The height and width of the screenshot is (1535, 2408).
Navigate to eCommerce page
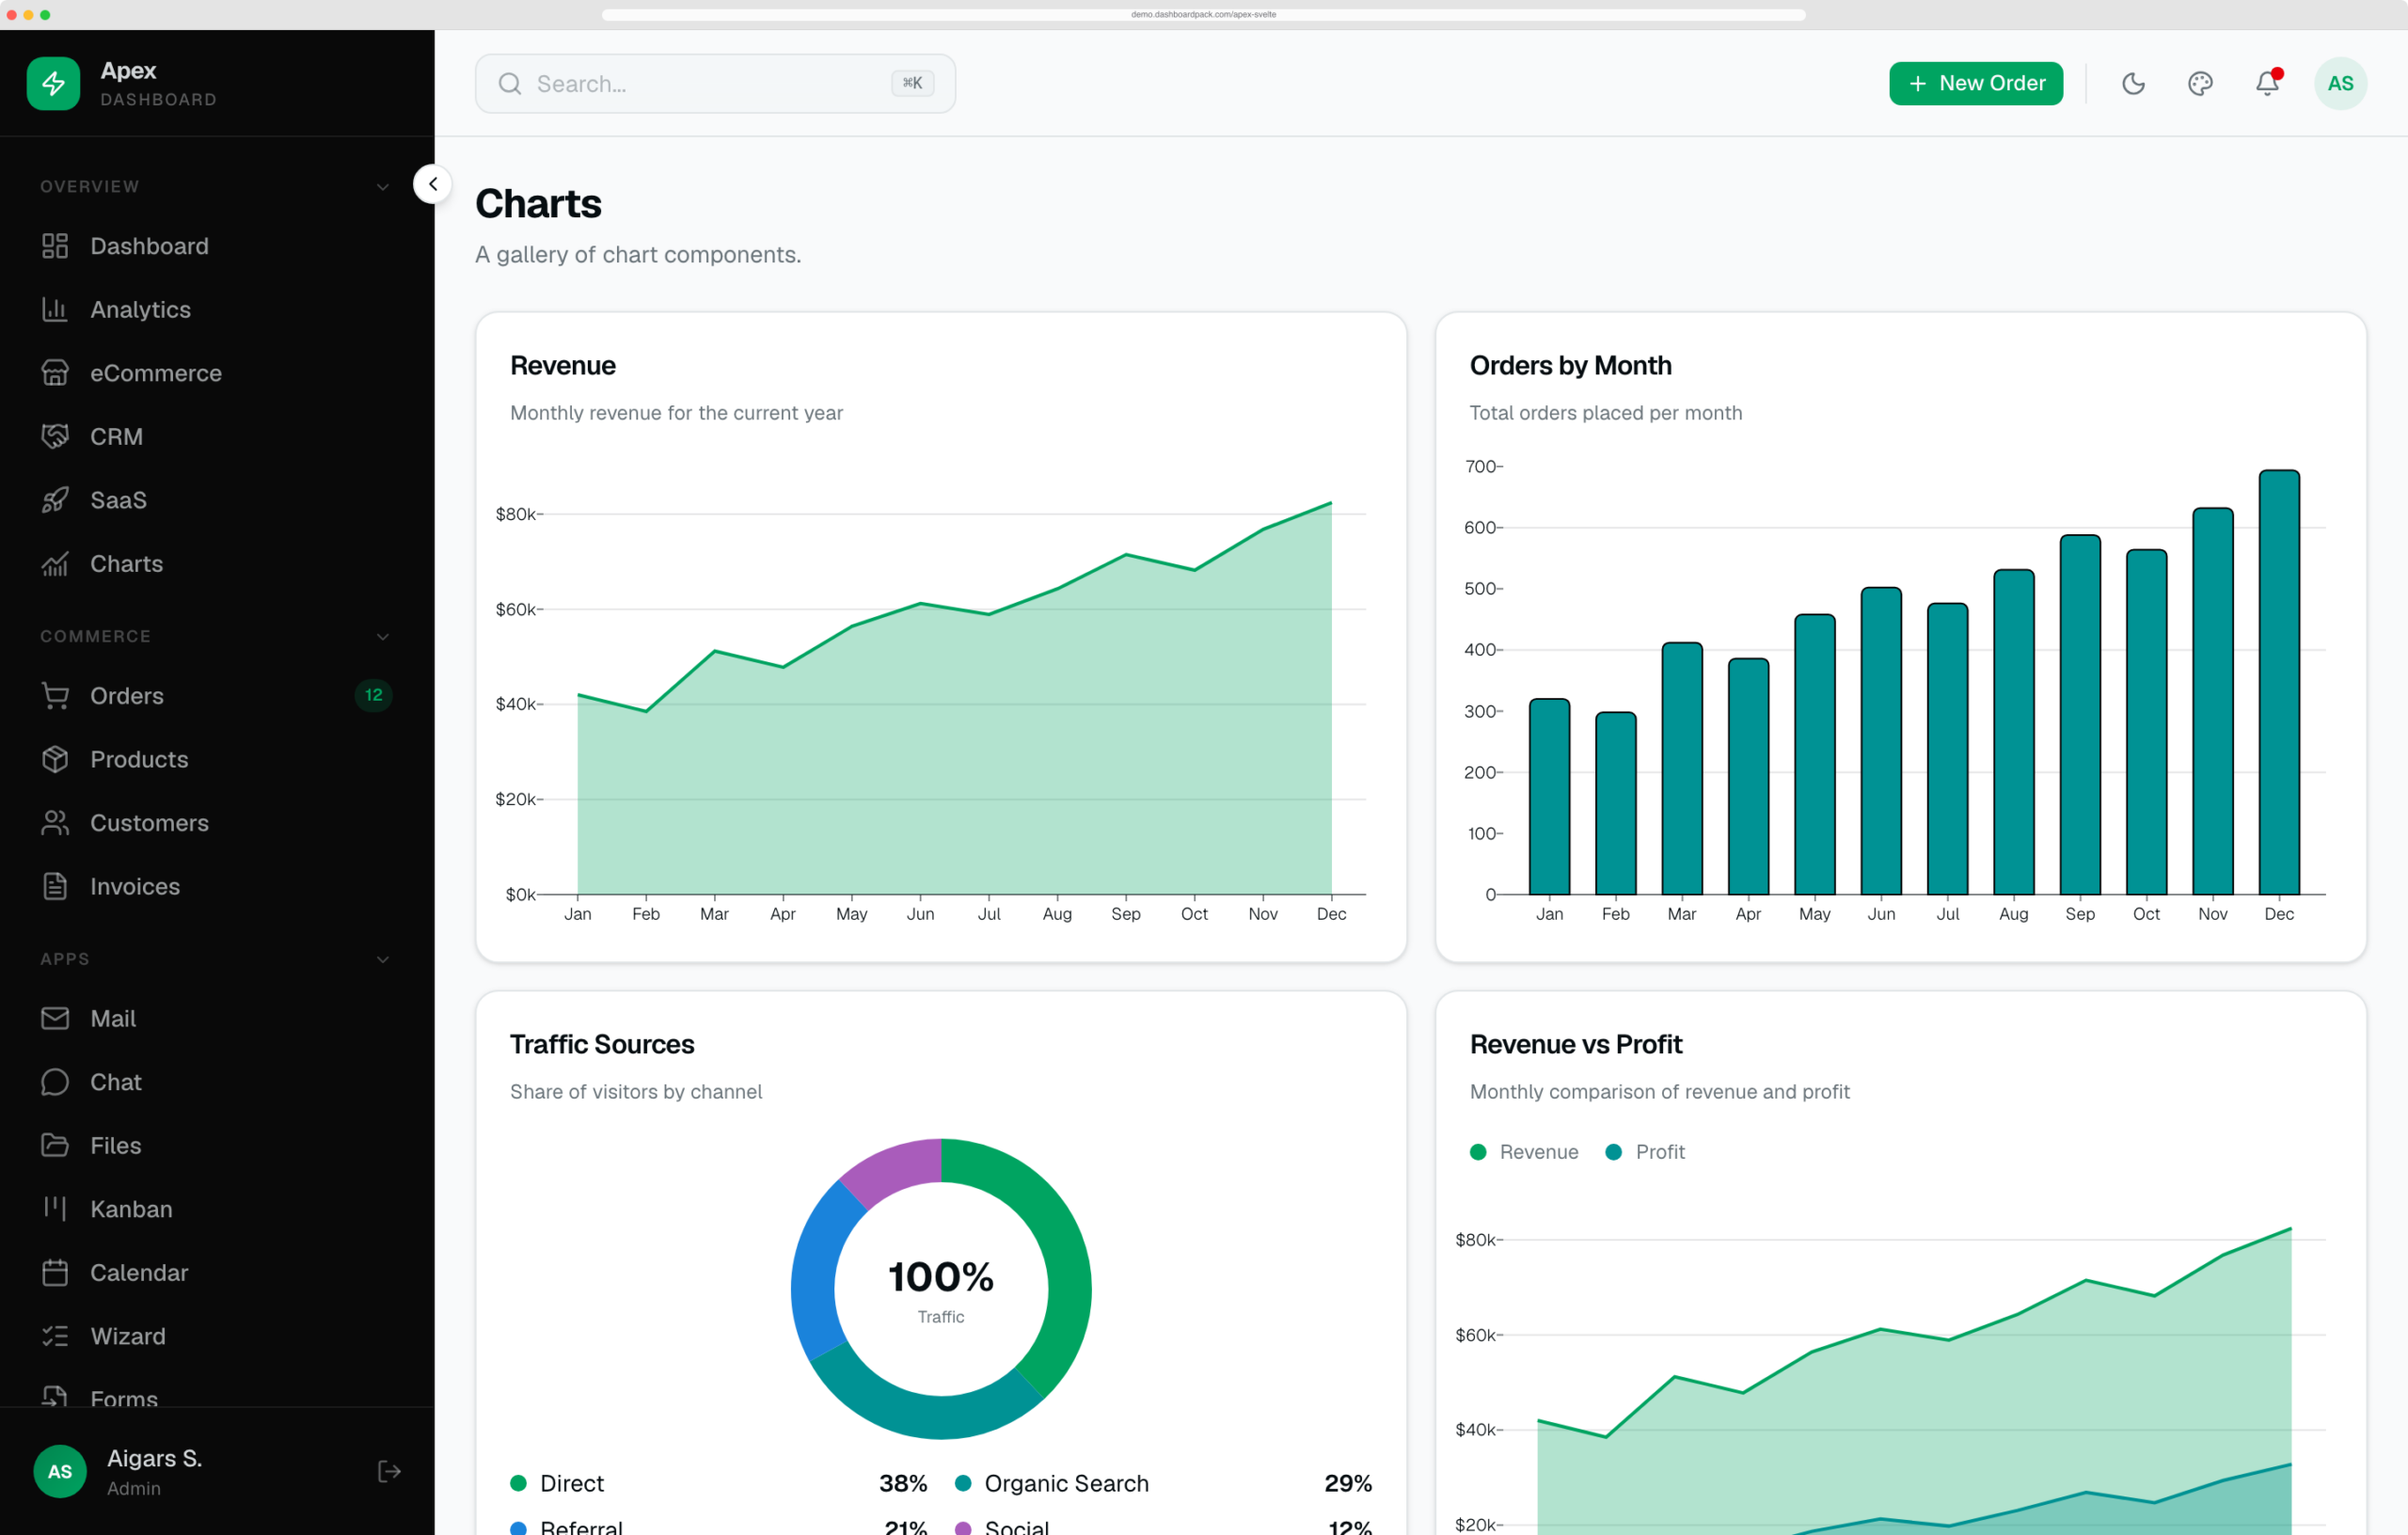216,373
